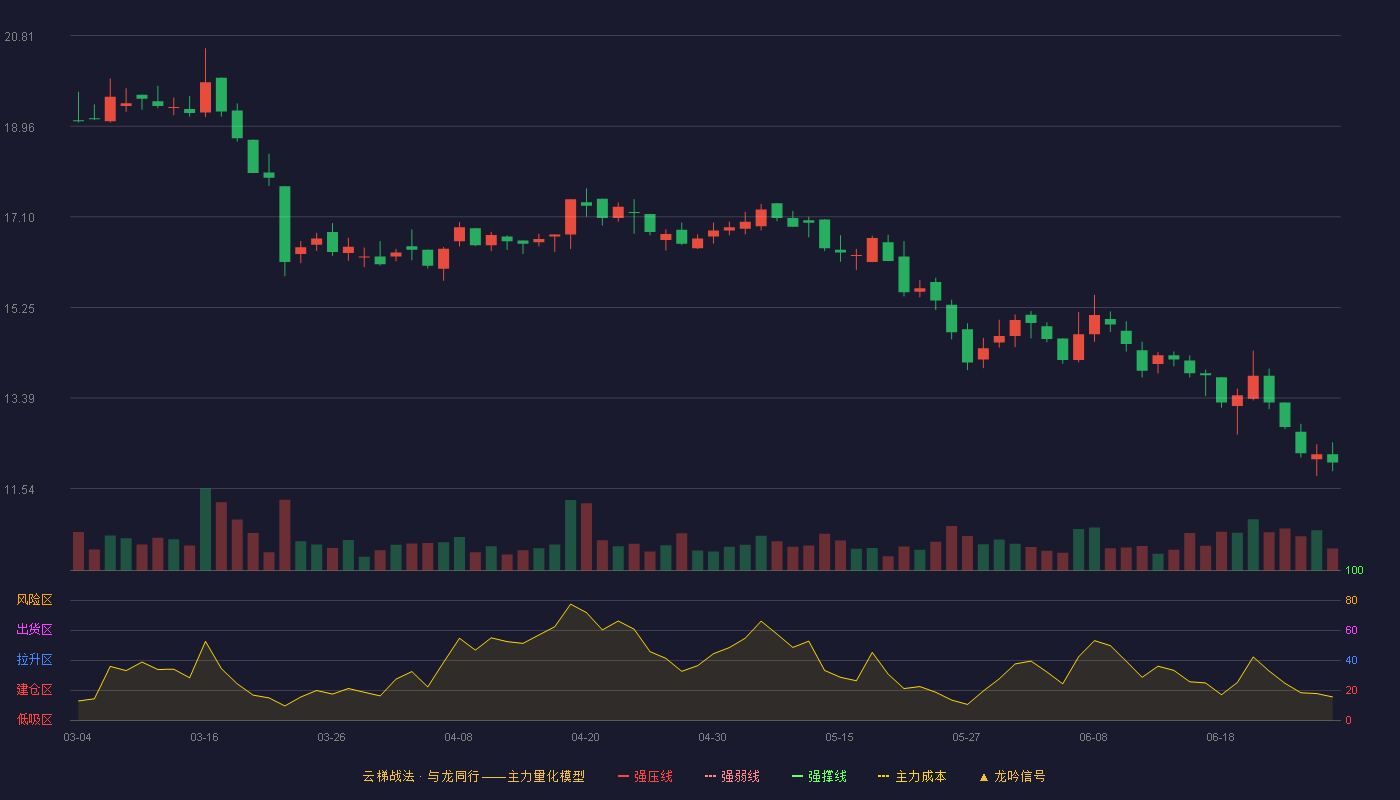The image size is (1400, 800).
Task: Click the 13.39 price axis label
Action: (x=19, y=399)
